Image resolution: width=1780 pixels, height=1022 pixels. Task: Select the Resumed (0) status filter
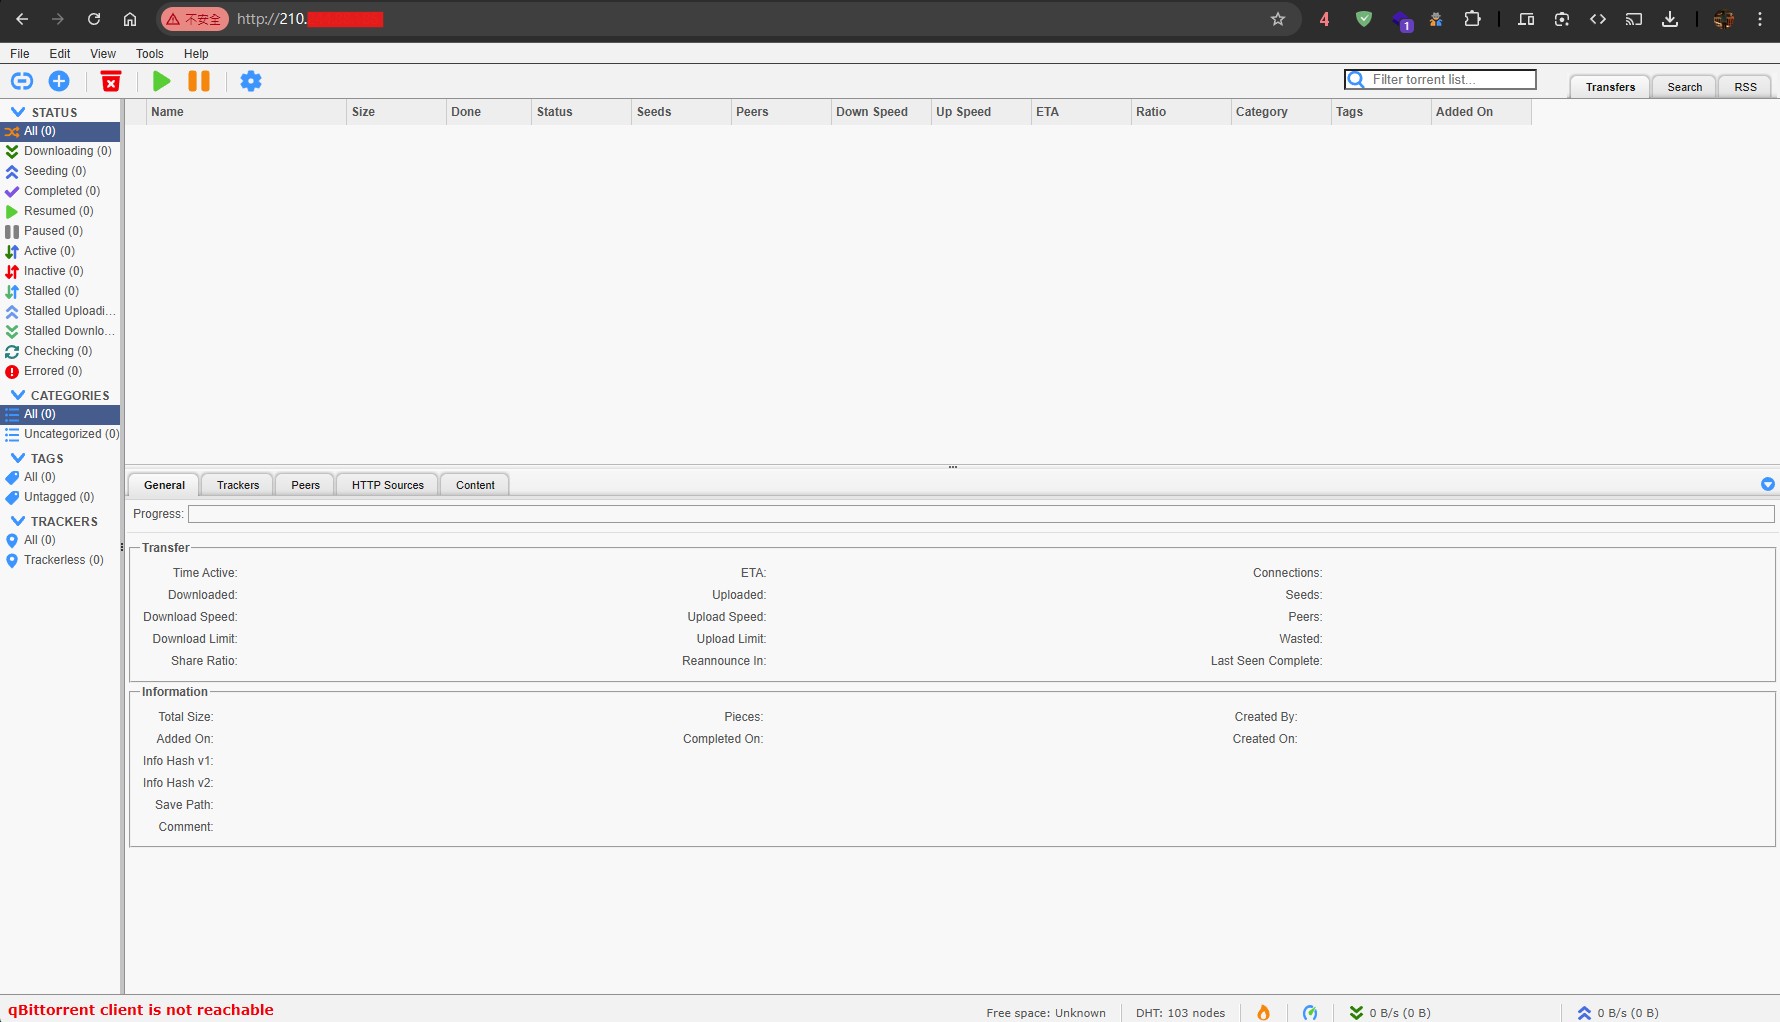[x=60, y=211]
